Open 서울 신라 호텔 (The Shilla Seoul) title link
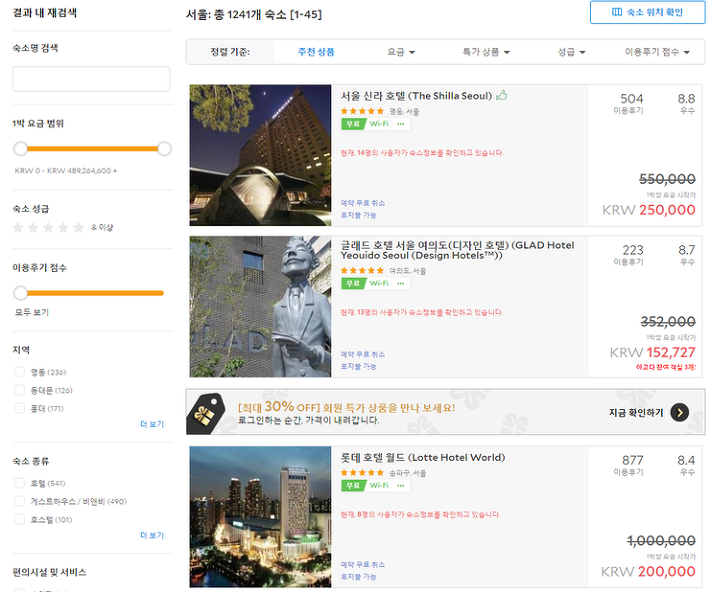 point(416,96)
